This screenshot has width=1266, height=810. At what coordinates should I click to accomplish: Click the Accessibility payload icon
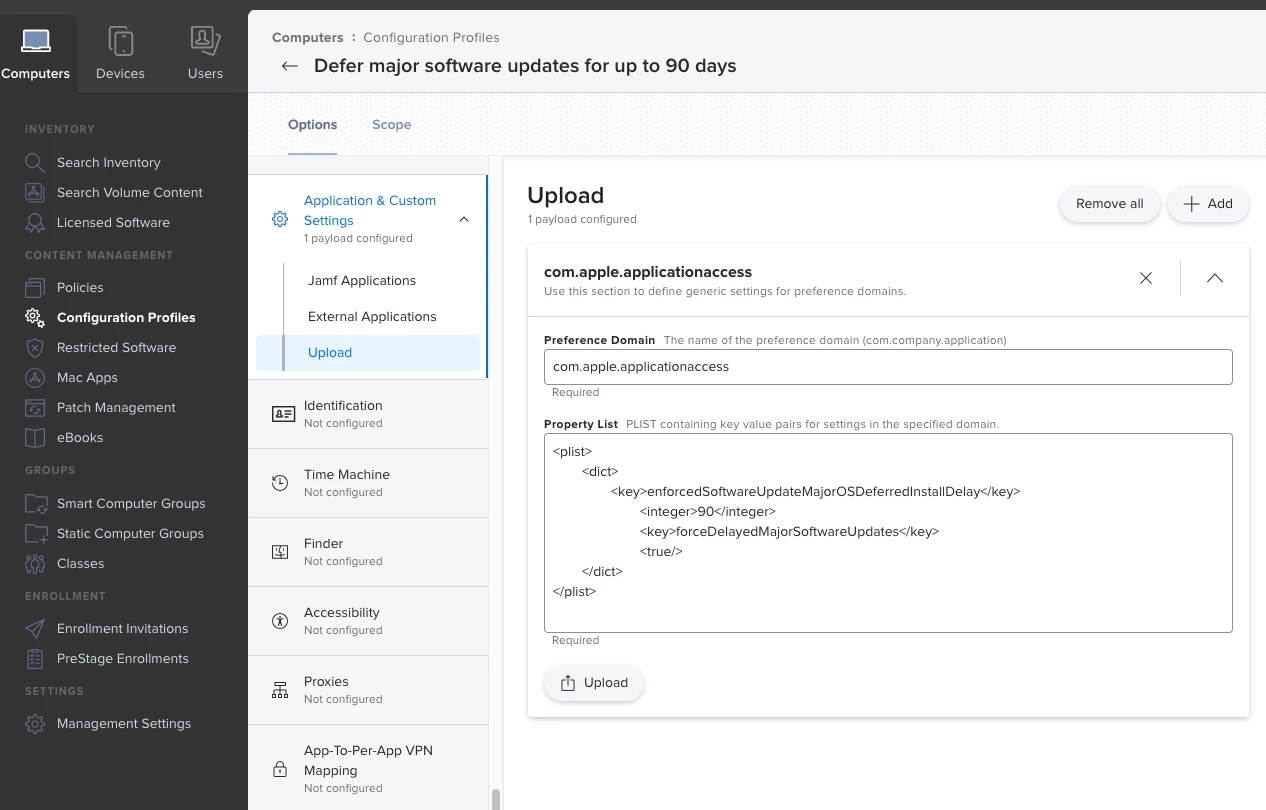[280, 621]
